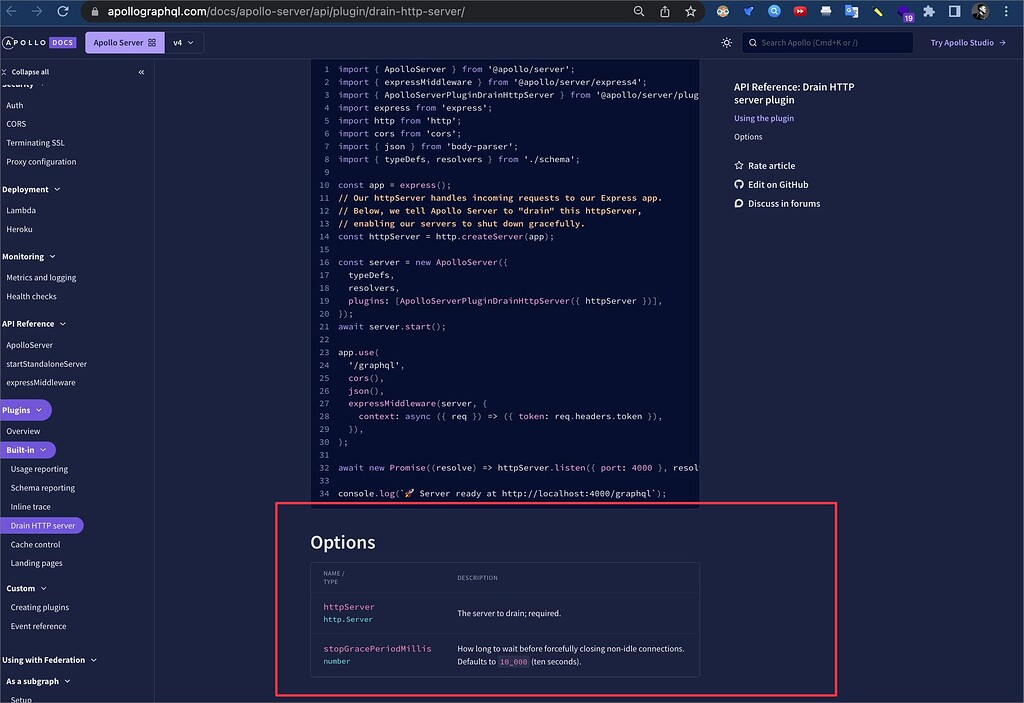
Task: Click the search magnifier in the Apollo search bar
Action: (753, 42)
